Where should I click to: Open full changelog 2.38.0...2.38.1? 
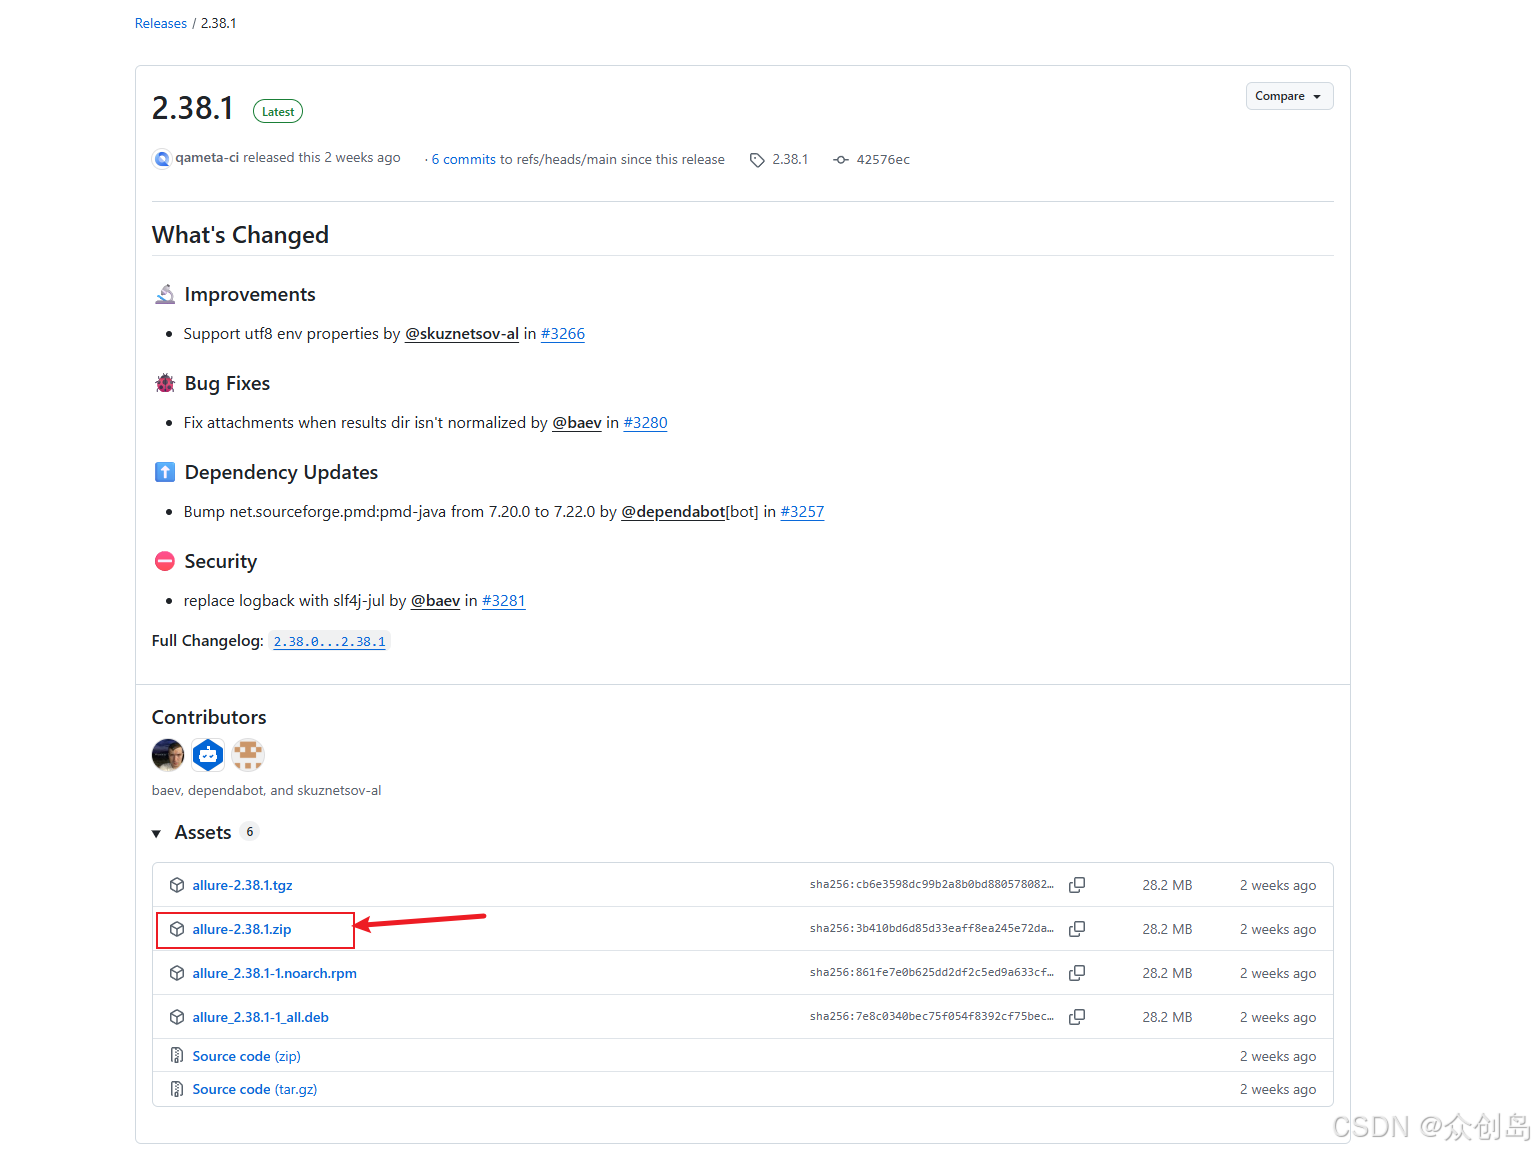[329, 642]
